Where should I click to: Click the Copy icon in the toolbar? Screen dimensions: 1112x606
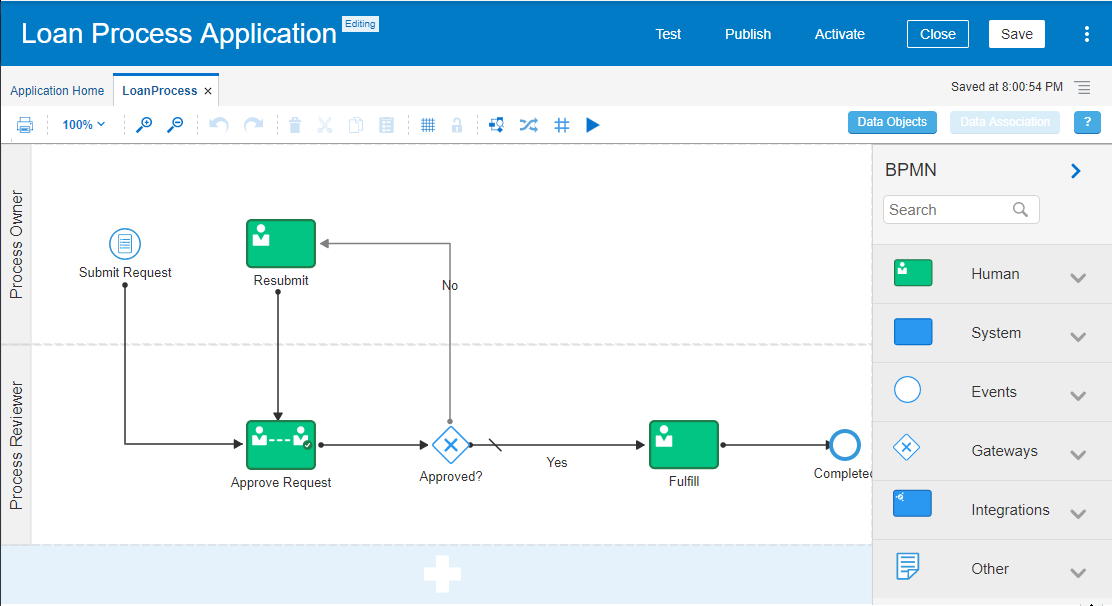(x=356, y=125)
